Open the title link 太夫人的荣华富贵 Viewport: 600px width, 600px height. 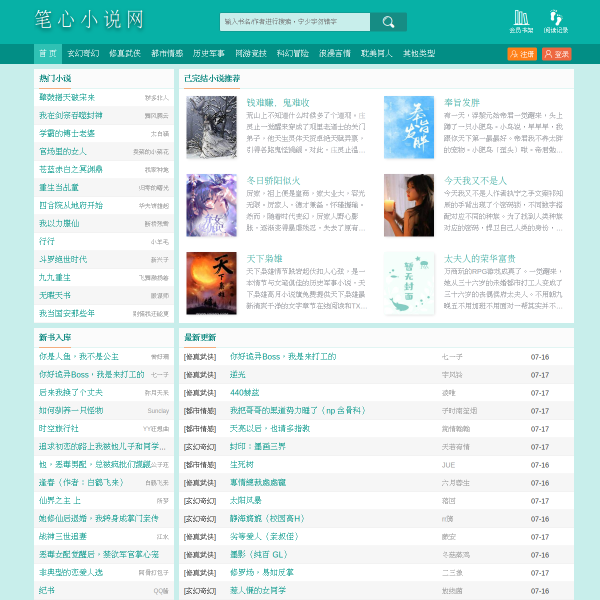(480, 259)
